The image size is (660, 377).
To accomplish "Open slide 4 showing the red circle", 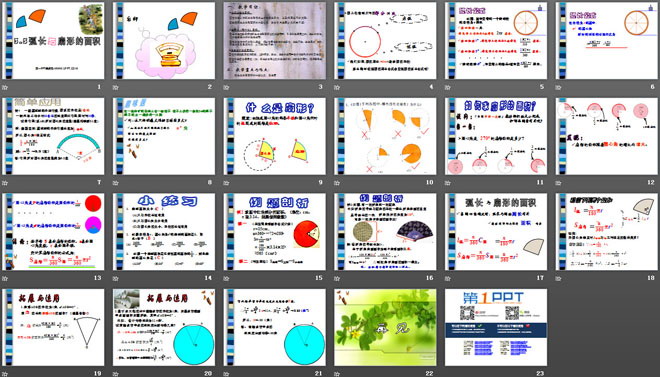I will [x=385, y=41].
